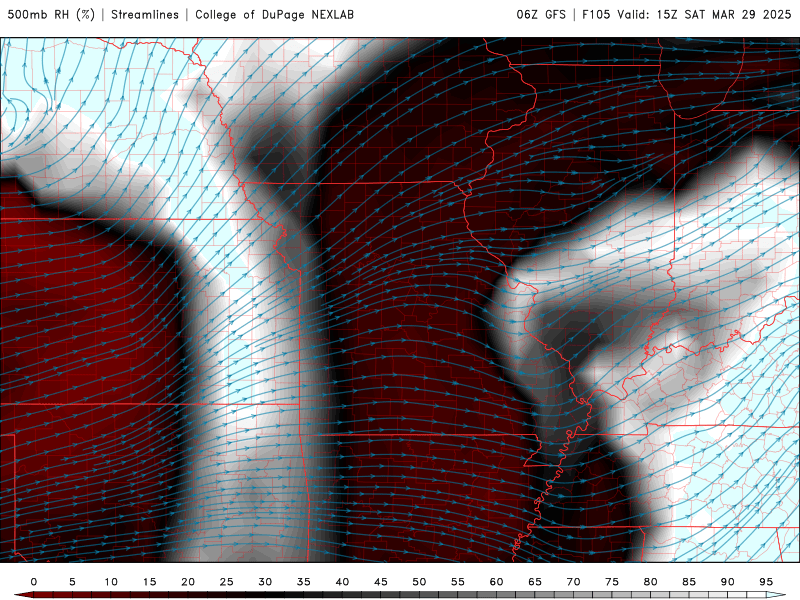Click the '70' label on the color scale

(x=573, y=582)
